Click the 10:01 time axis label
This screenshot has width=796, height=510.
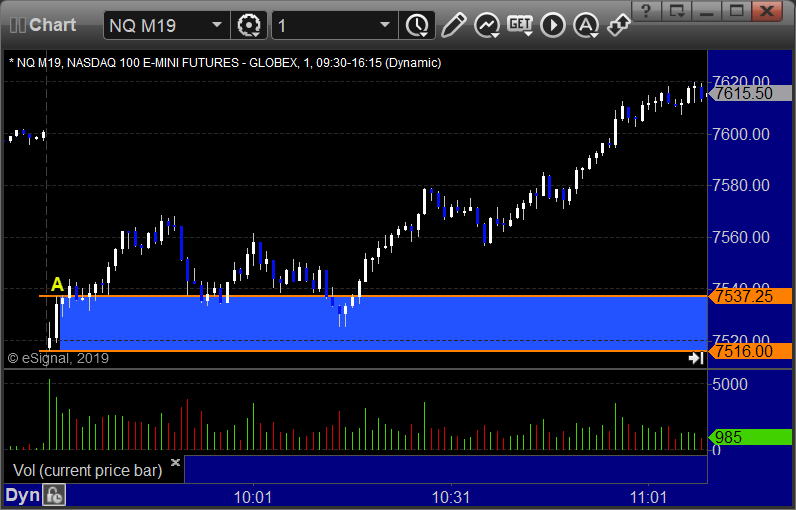coord(253,497)
